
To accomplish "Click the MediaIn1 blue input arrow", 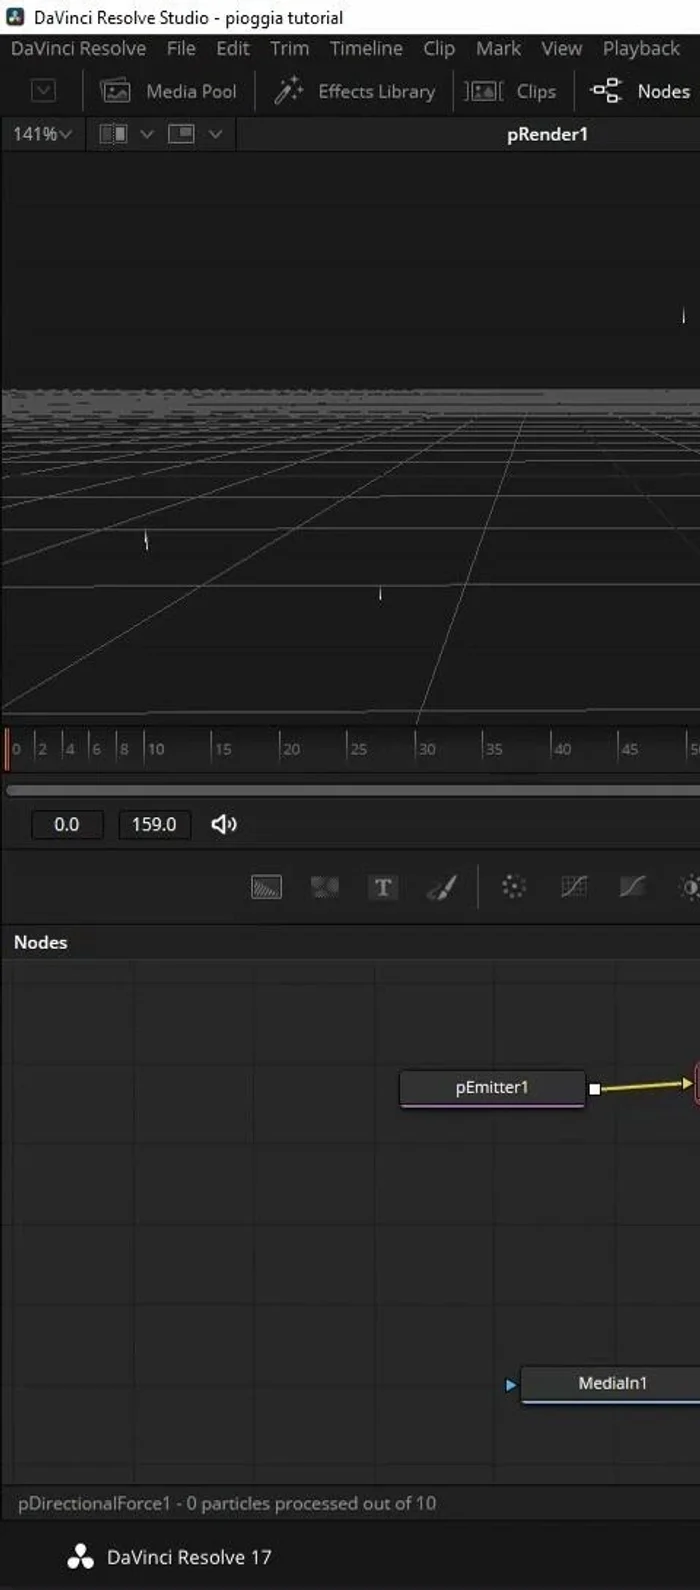I will [x=510, y=1385].
